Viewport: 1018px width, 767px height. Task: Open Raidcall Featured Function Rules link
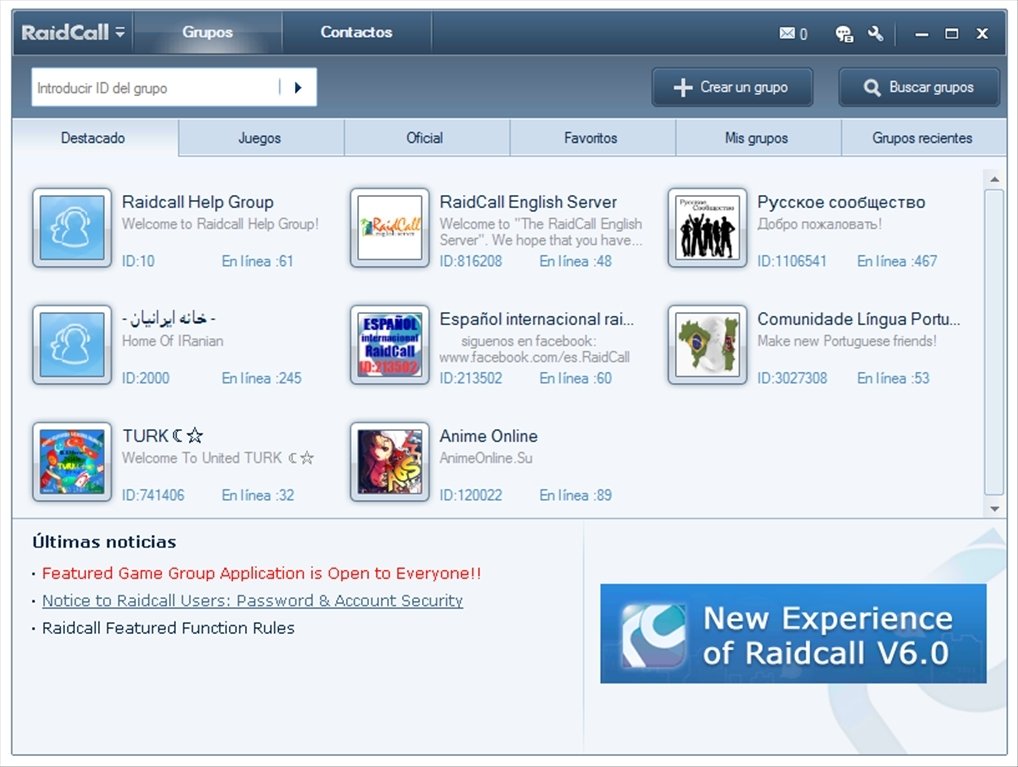[168, 628]
